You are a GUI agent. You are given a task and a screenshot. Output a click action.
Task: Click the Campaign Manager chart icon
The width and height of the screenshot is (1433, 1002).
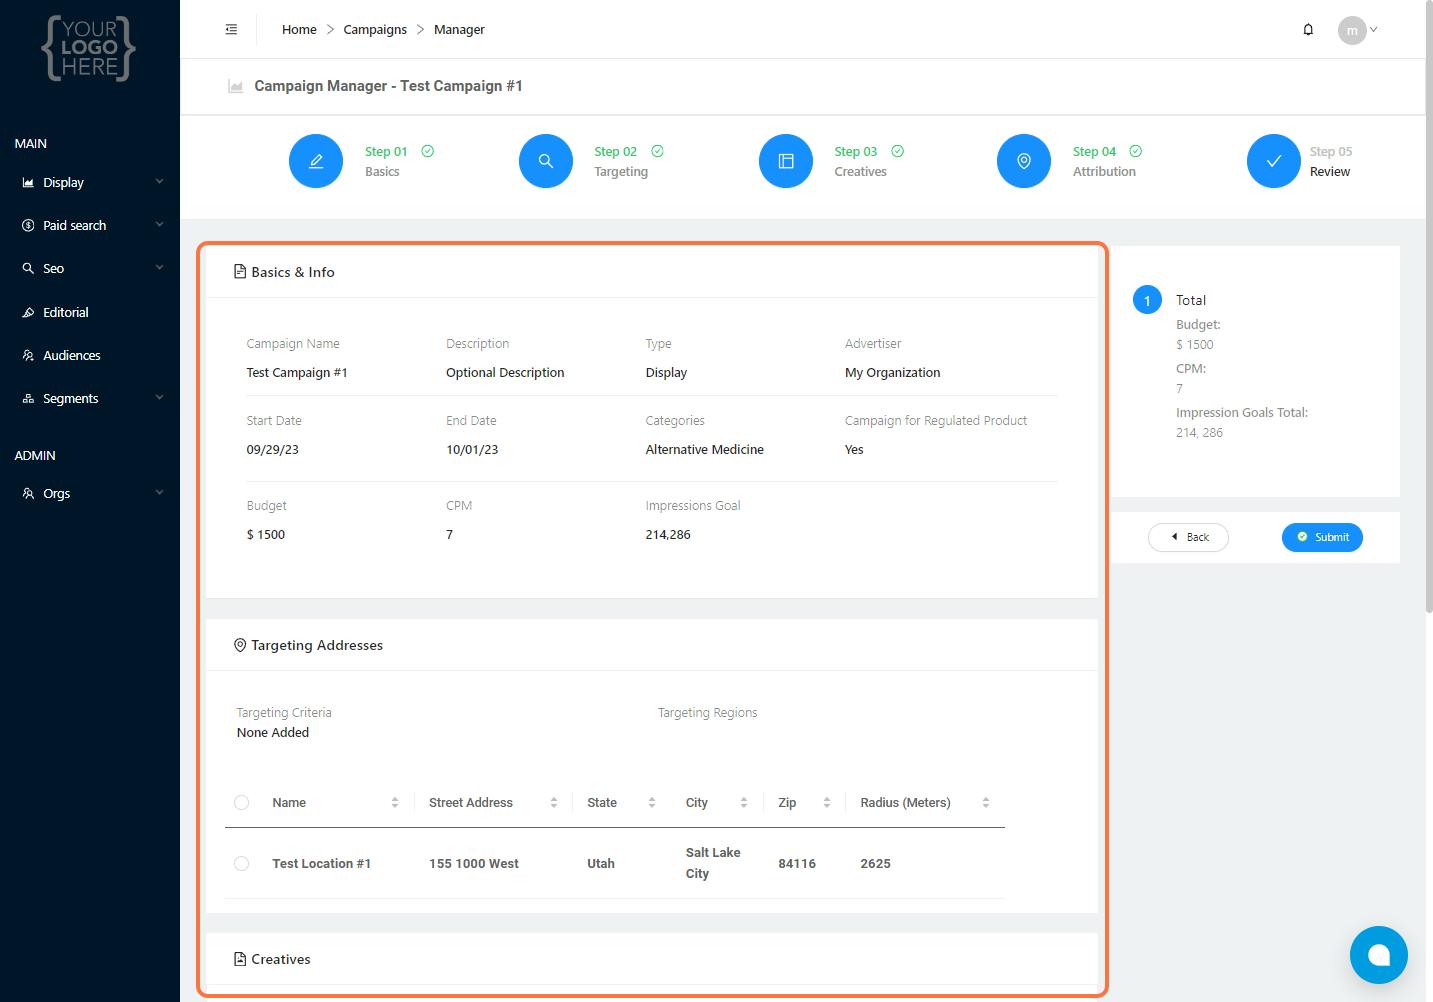236,87
